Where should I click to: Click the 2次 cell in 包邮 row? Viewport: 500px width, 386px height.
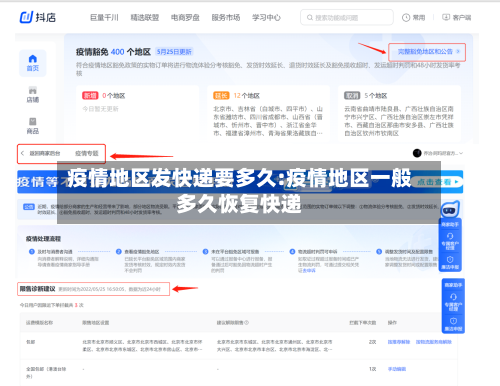pyautogui.click(x=372, y=342)
